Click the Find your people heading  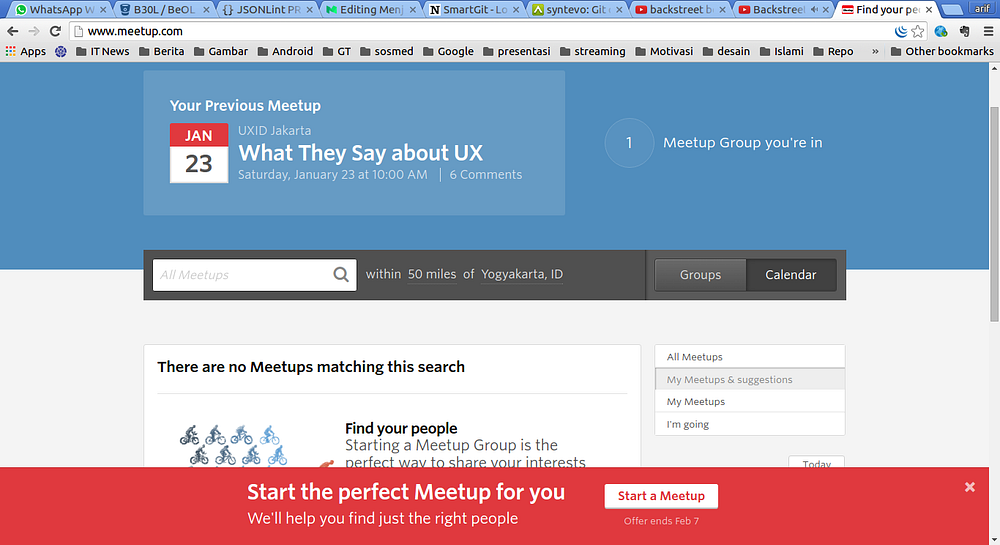point(401,428)
